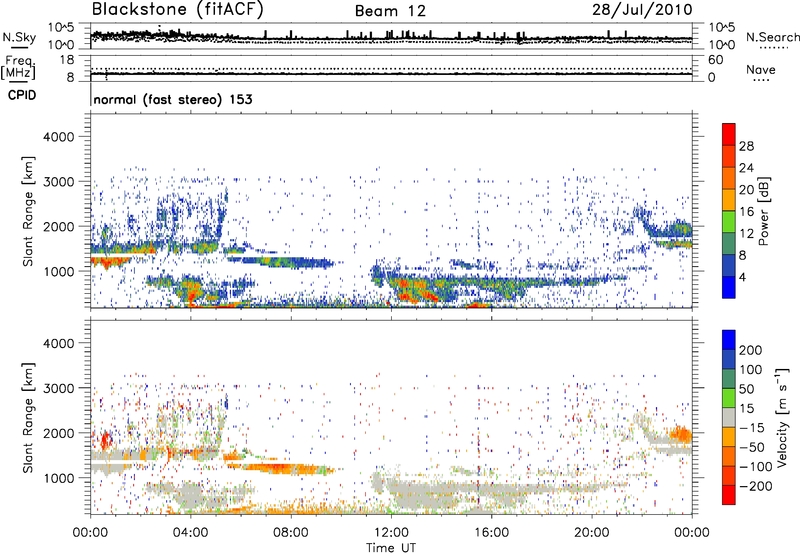Viewport: 800px width, 554px height.
Task: Click the Blackstone (fitACF) plot title
Action: (x=177, y=9)
